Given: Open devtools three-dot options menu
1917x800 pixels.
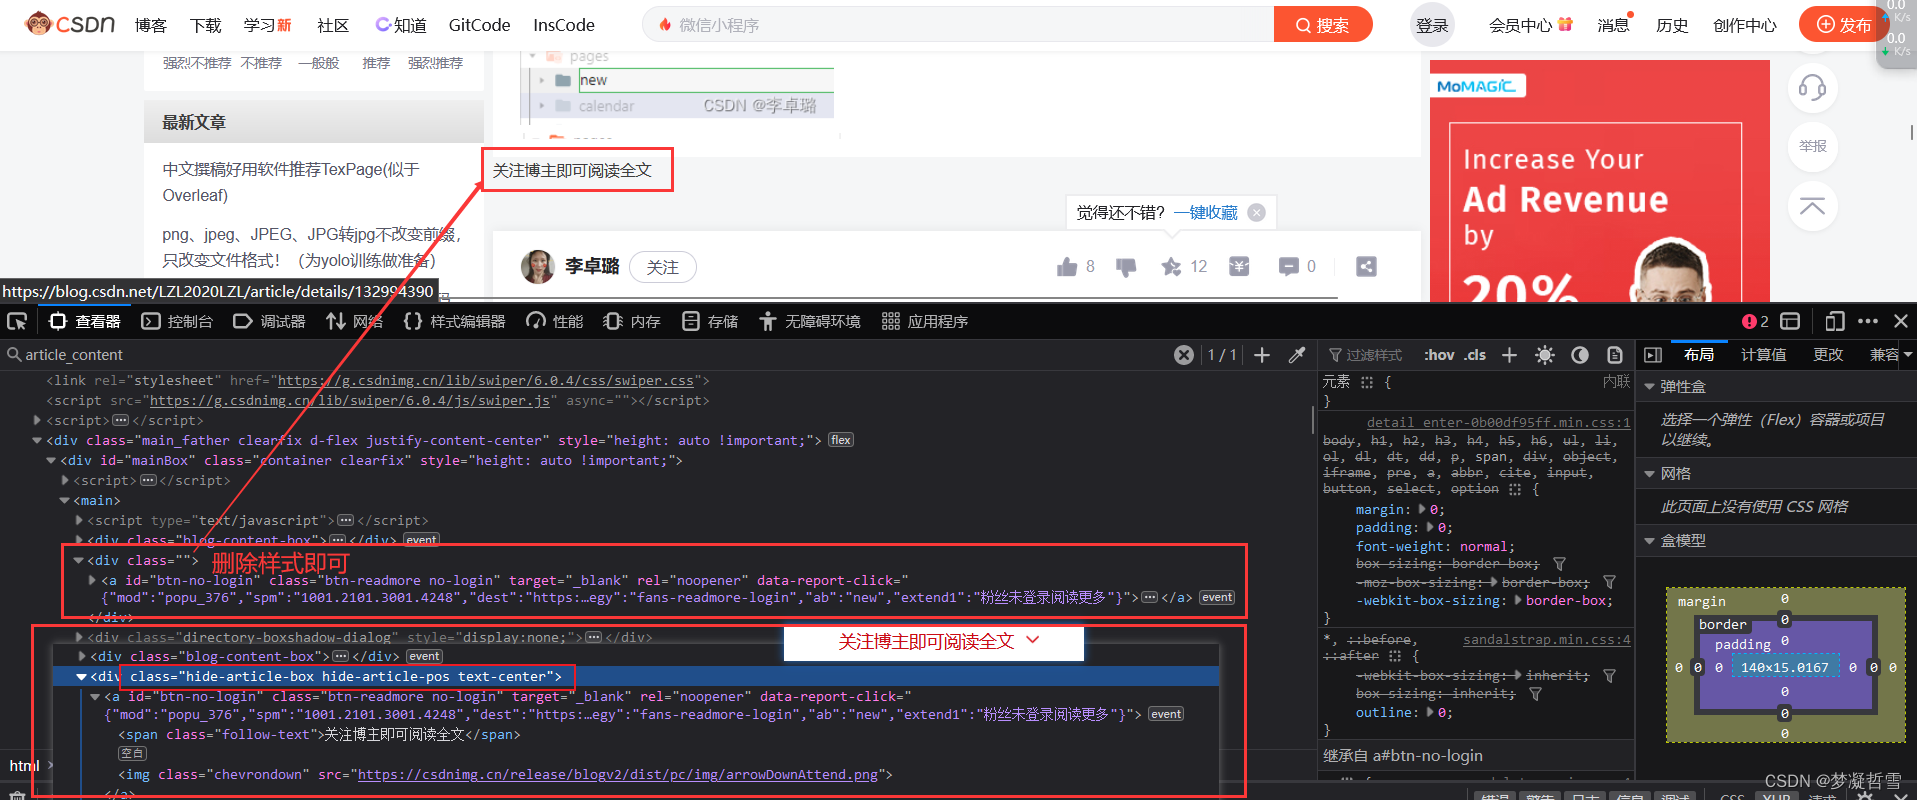Looking at the screenshot, I should [x=1867, y=321].
